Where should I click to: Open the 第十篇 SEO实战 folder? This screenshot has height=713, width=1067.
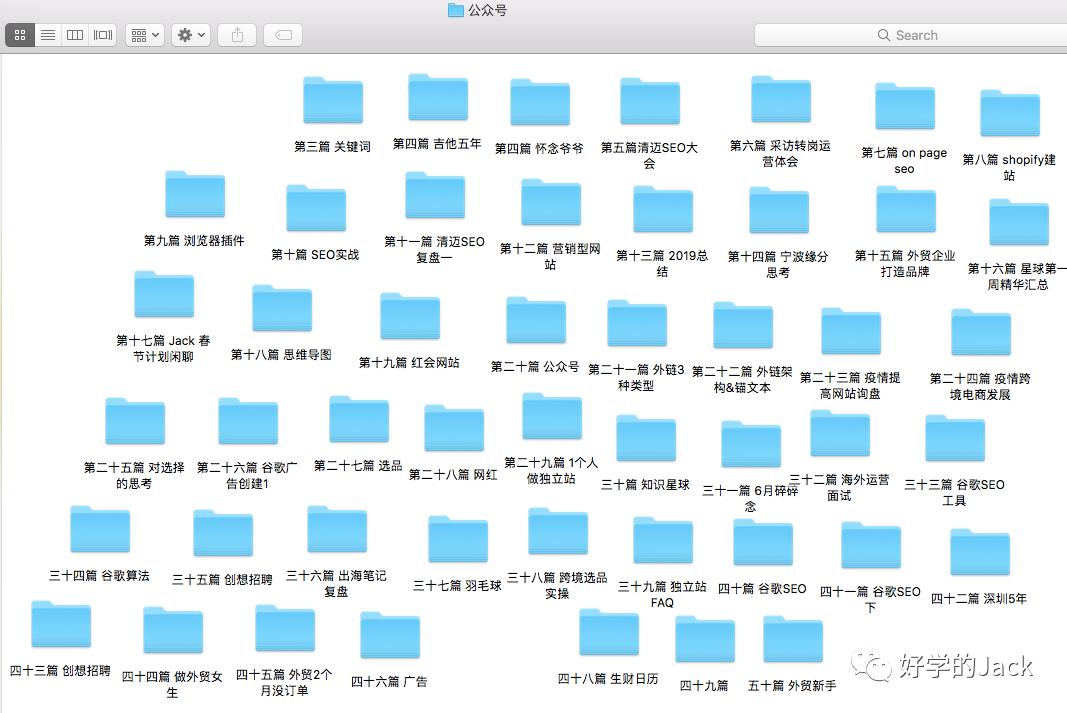click(315, 207)
